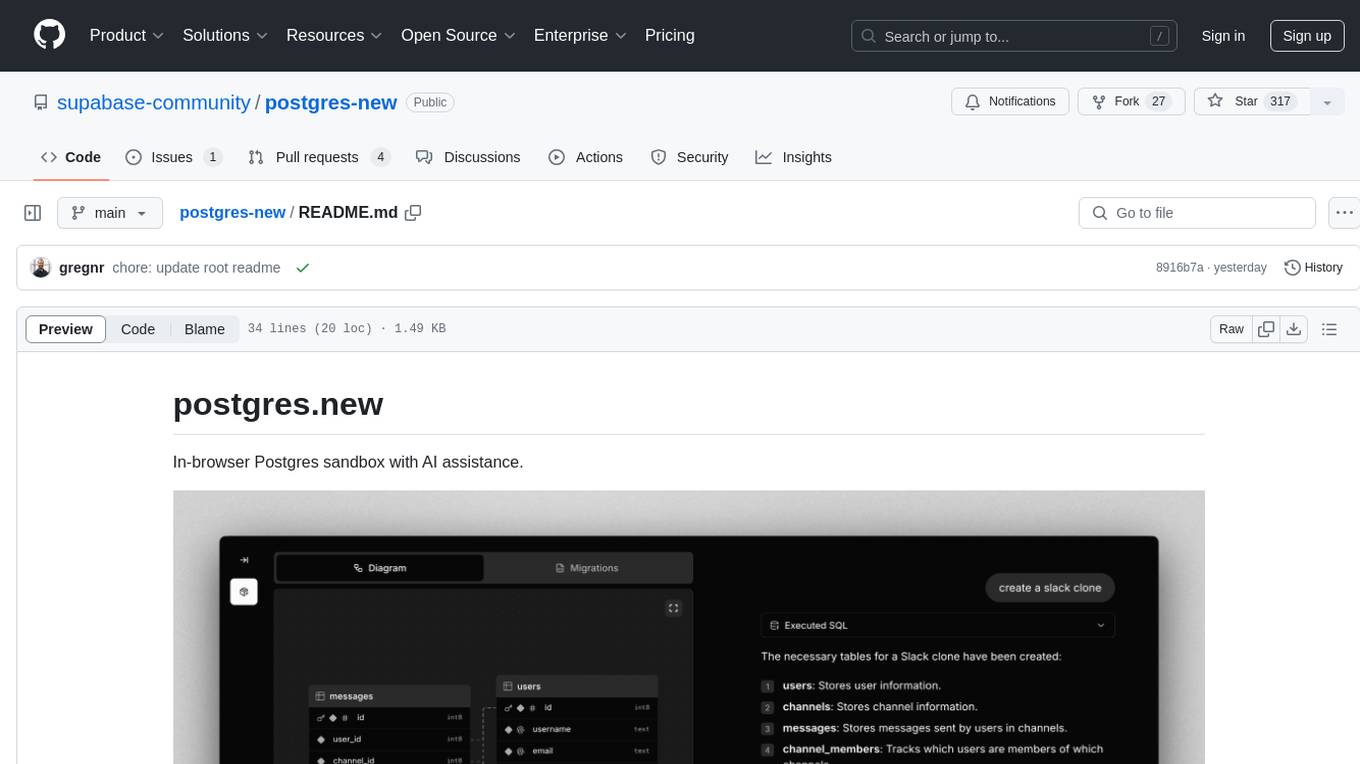Select the Preview view
Screen dimensions: 1360x764
click(x=66, y=329)
